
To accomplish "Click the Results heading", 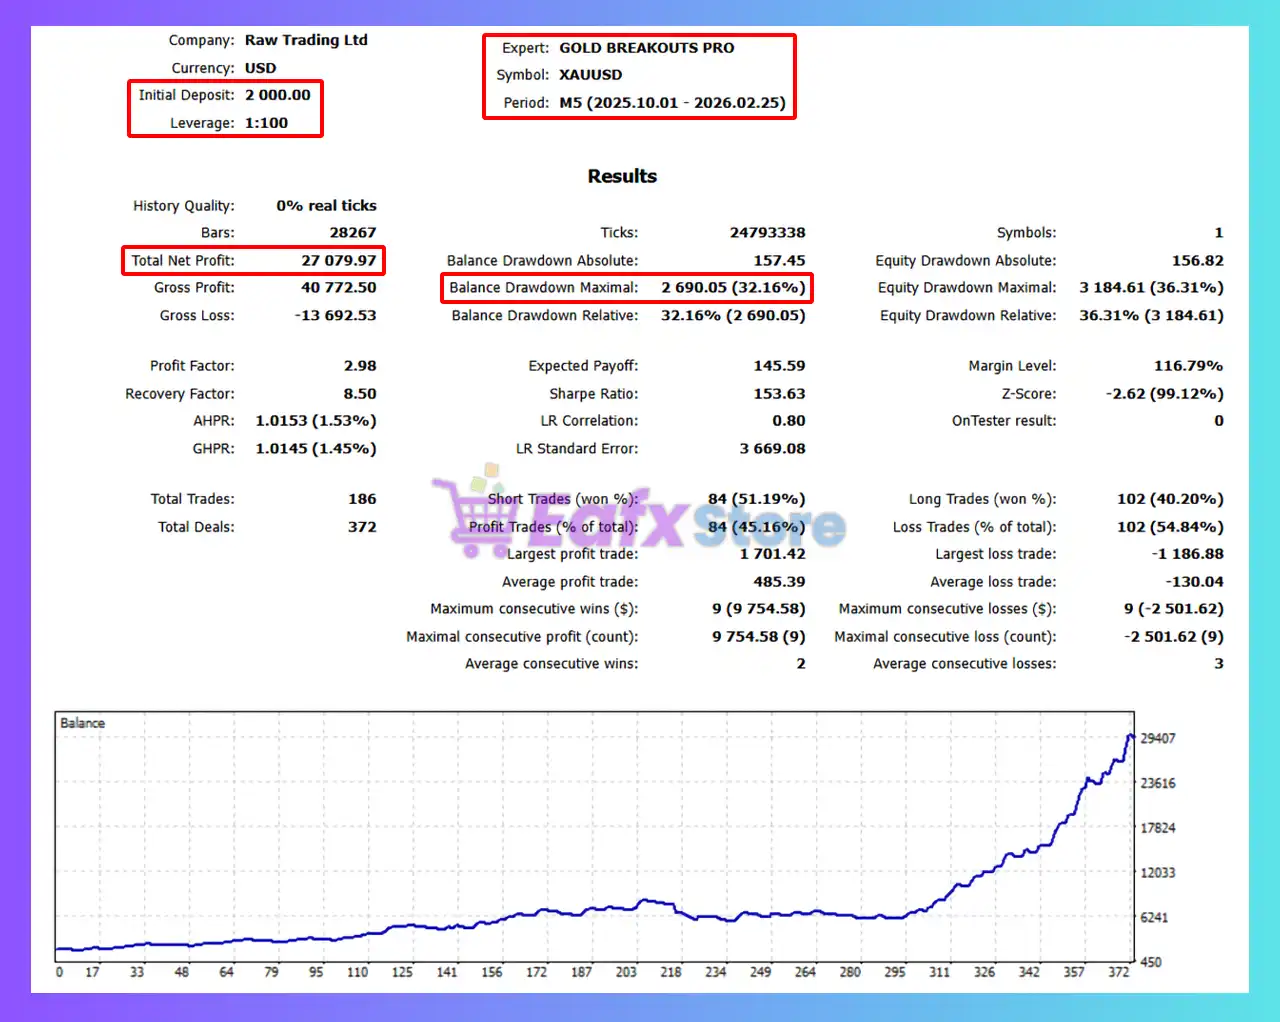I will tap(622, 176).
